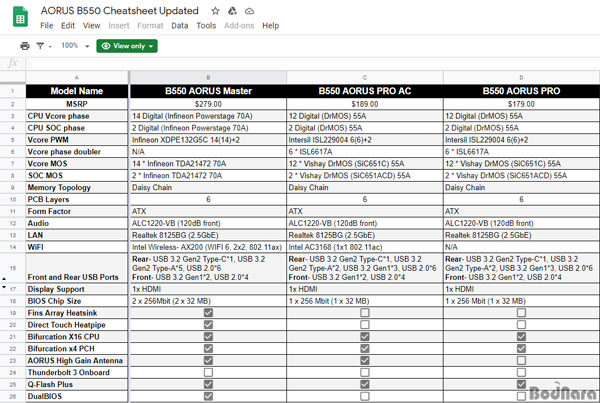
Task: Select the 'B550 AORUS PRO AC' header cell
Action: point(365,91)
